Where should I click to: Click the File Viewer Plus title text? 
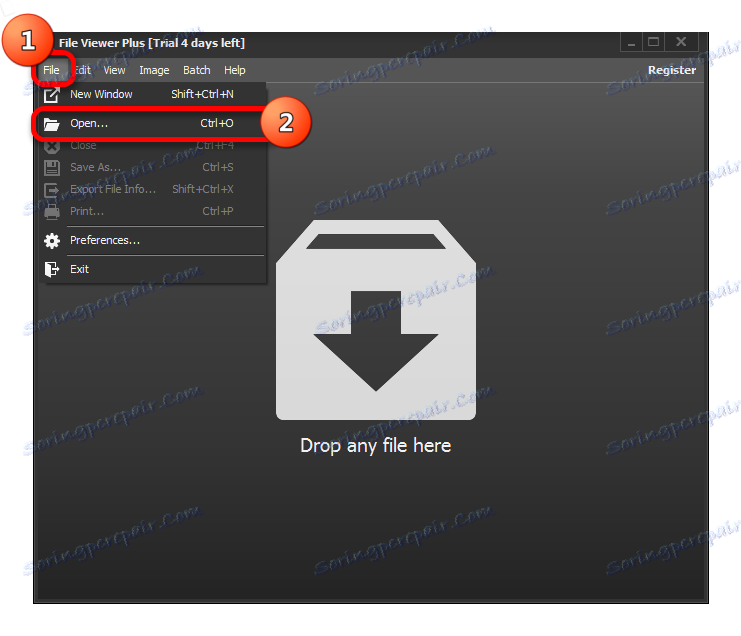coord(152,43)
